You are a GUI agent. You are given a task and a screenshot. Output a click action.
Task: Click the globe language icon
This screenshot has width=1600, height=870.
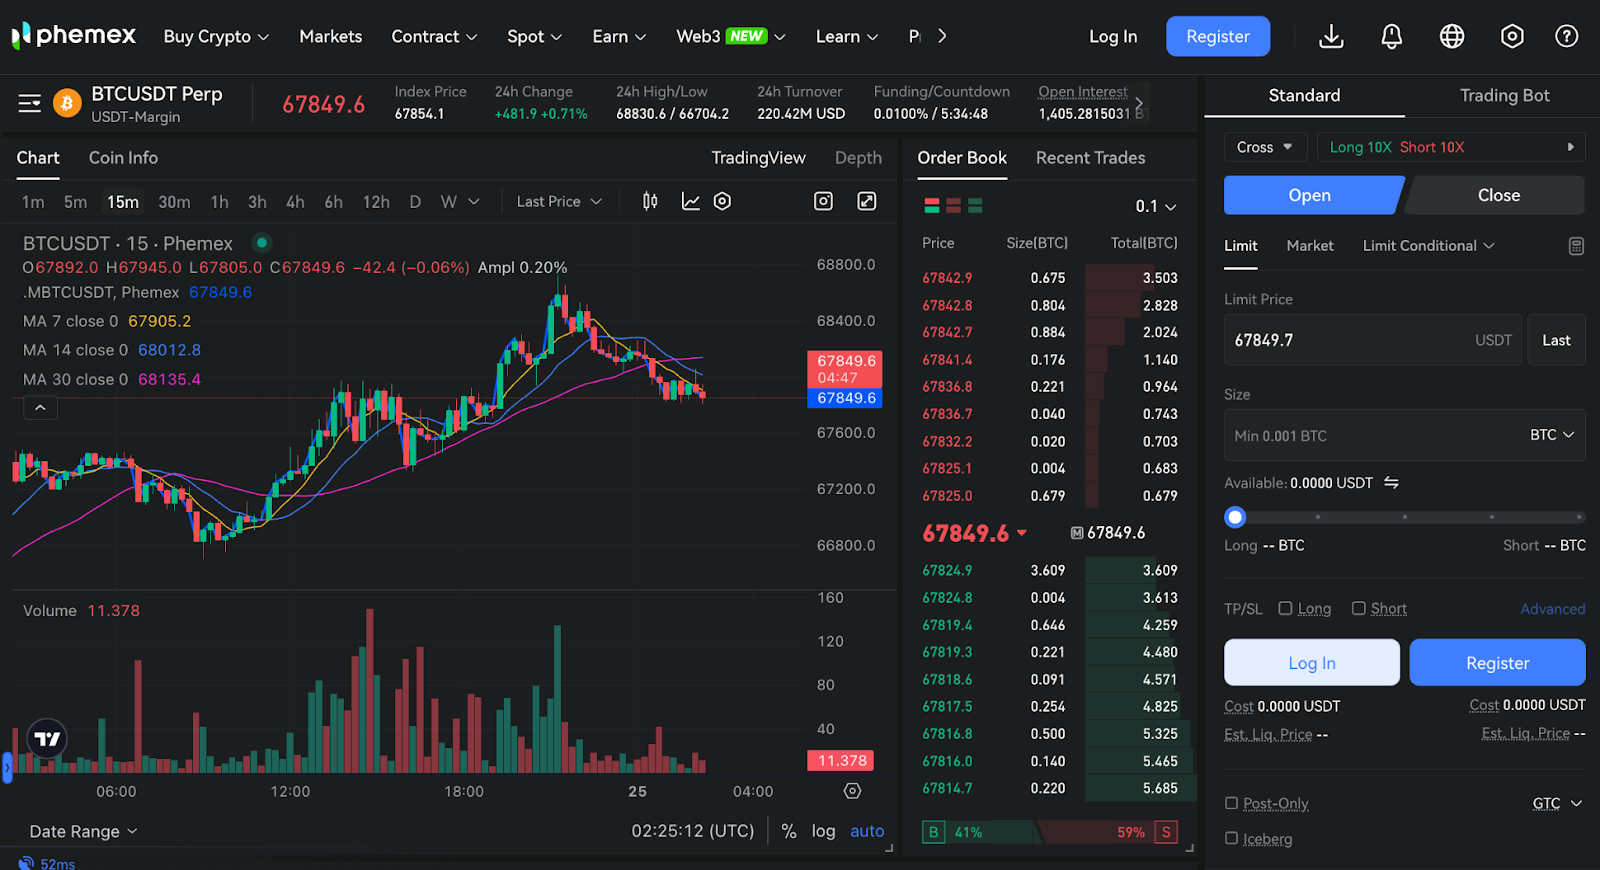[1451, 37]
